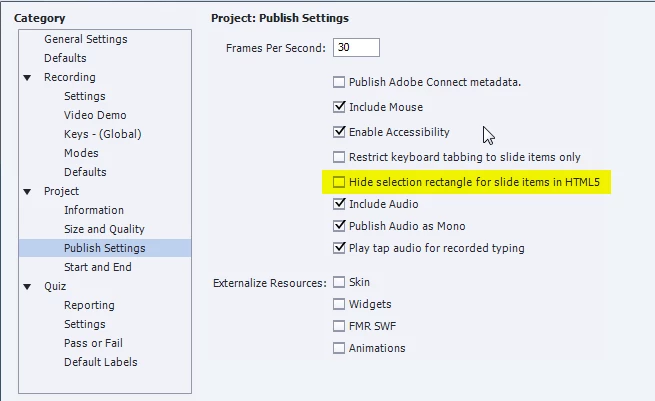Open General Settings category
Viewport: 655px width, 401px height.
[86, 39]
